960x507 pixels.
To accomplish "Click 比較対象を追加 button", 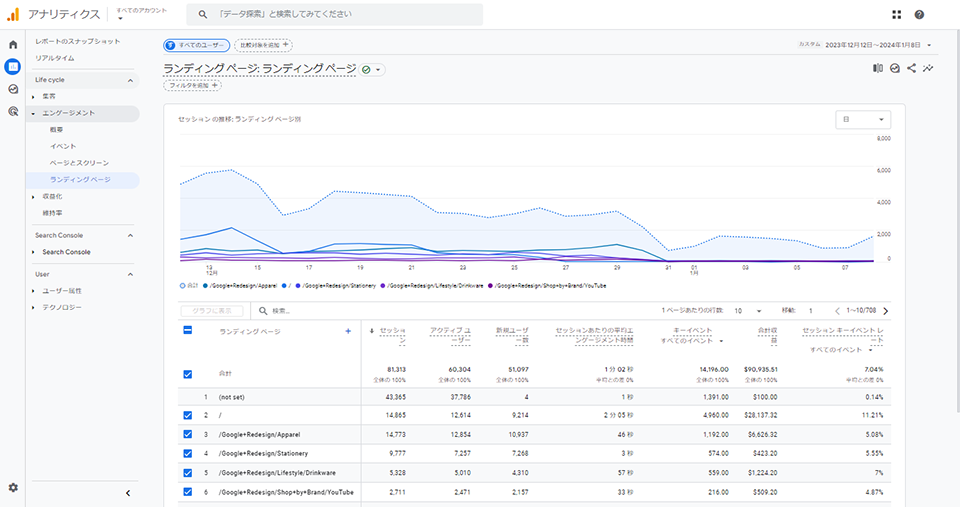I will coord(263,45).
